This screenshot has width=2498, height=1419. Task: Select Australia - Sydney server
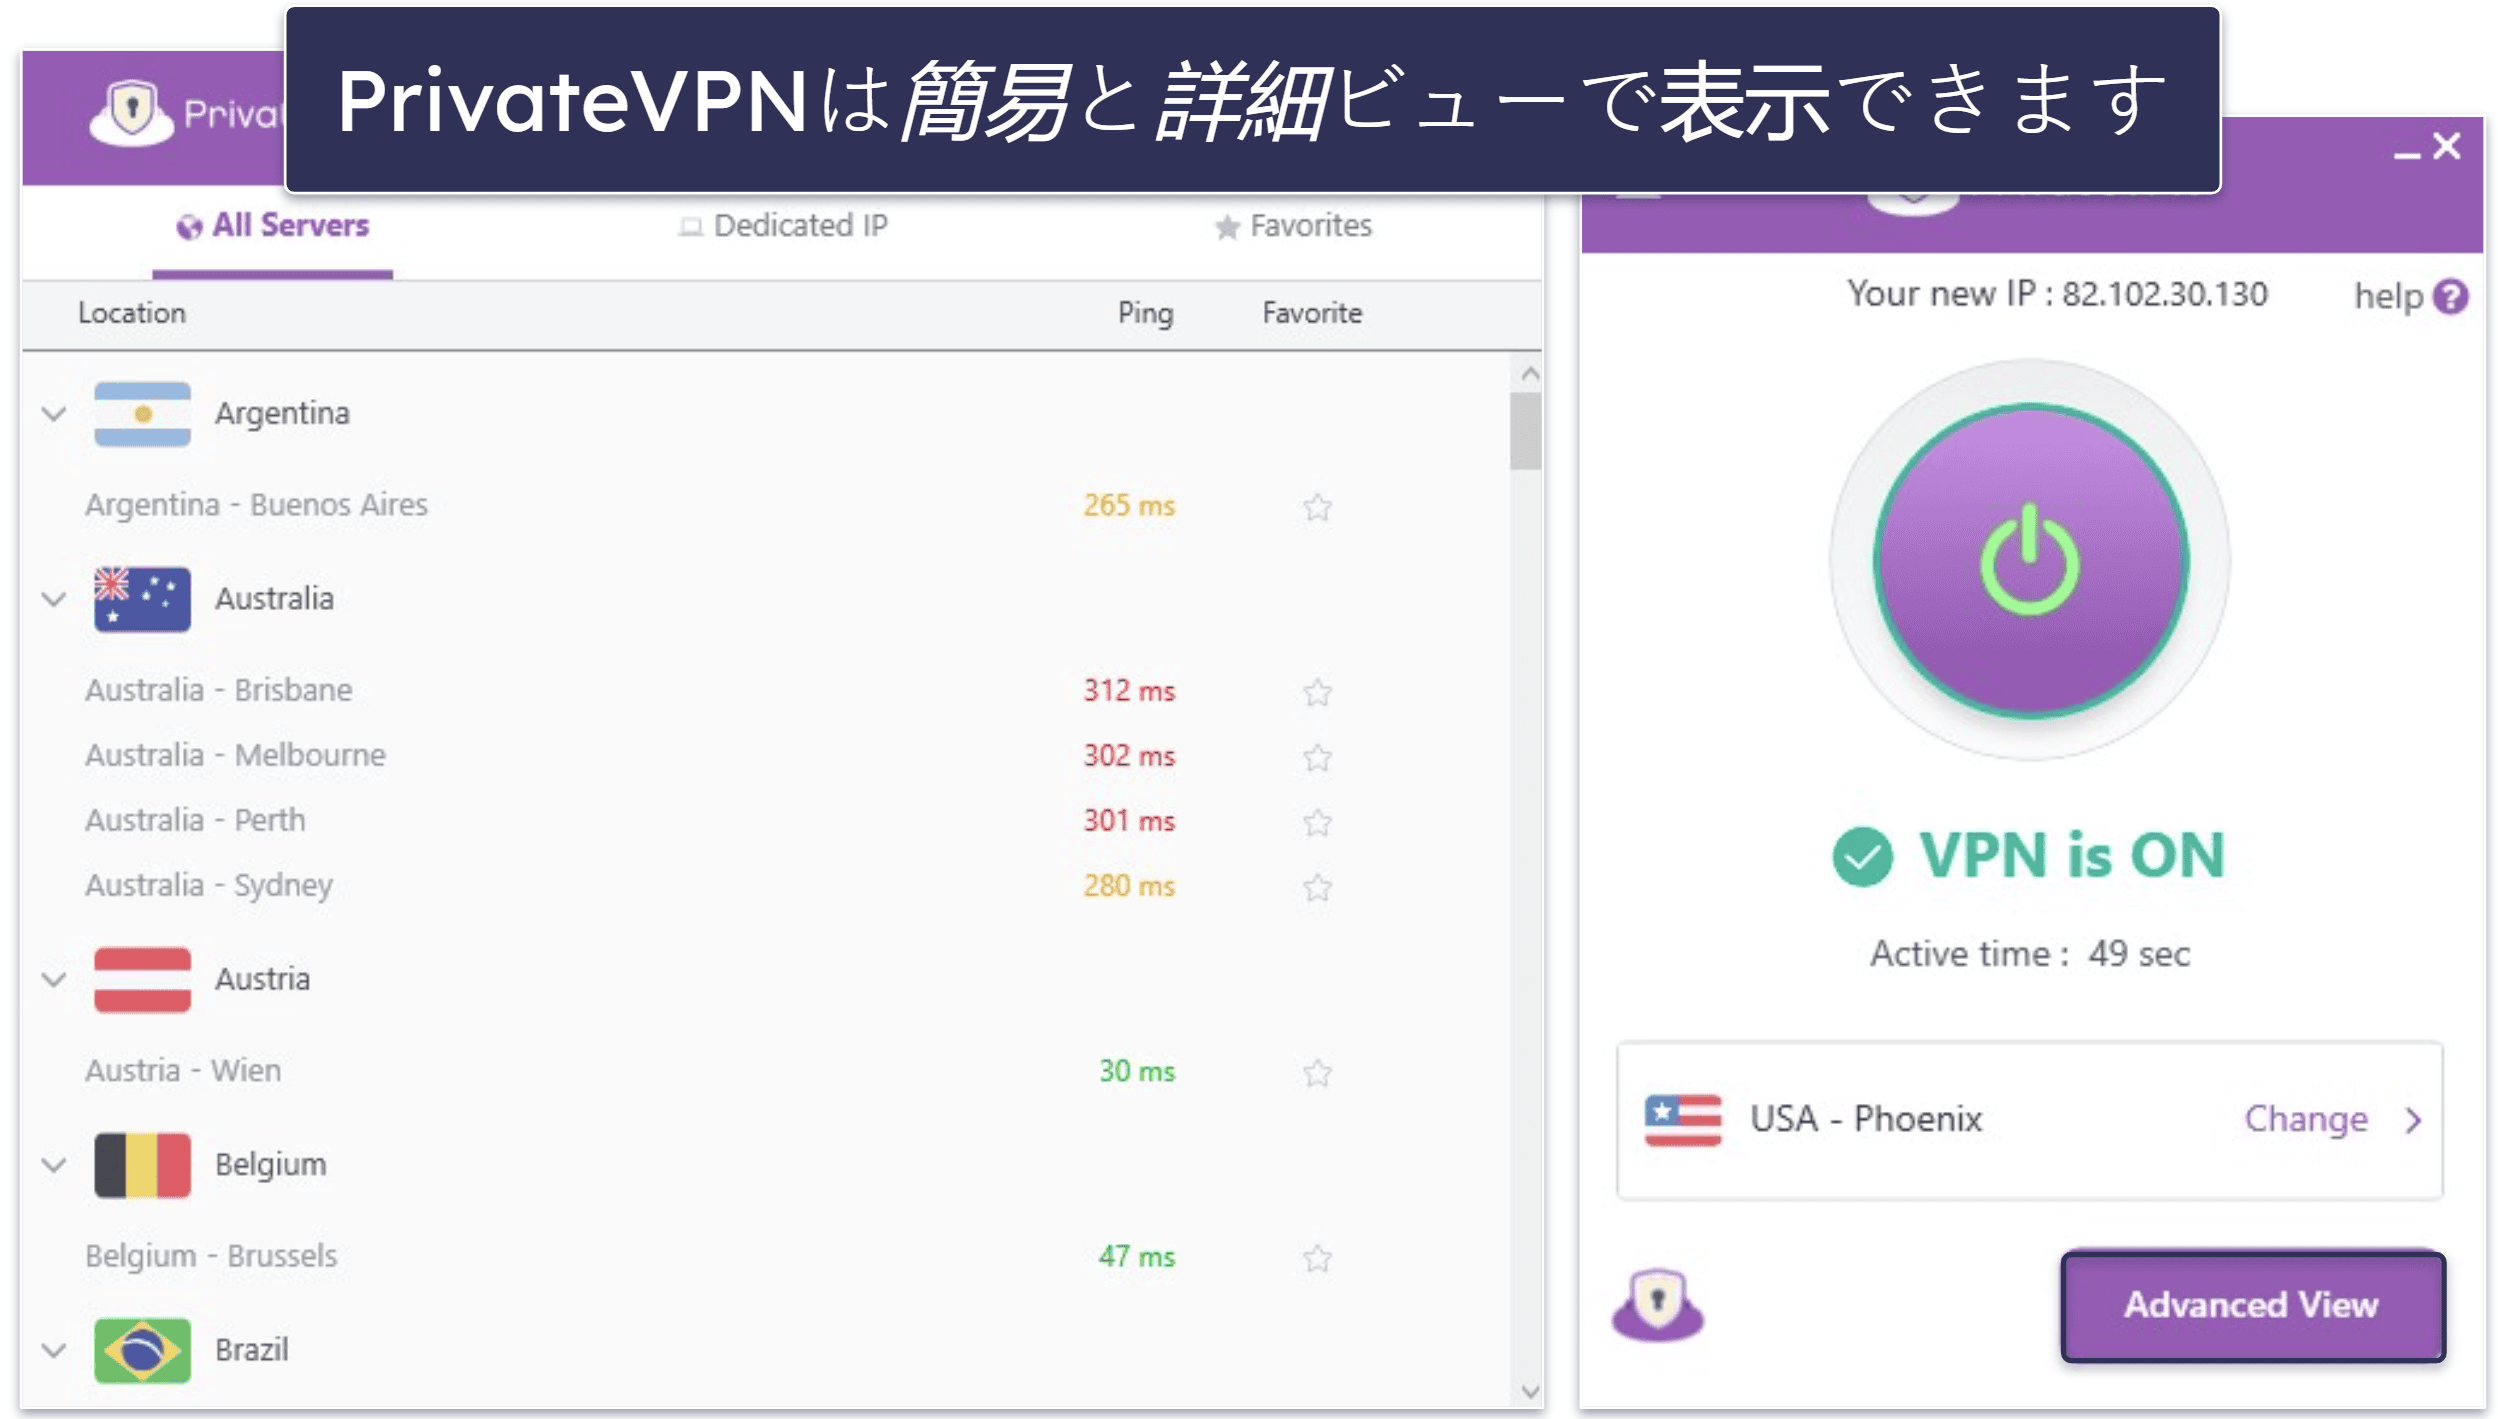[208, 886]
